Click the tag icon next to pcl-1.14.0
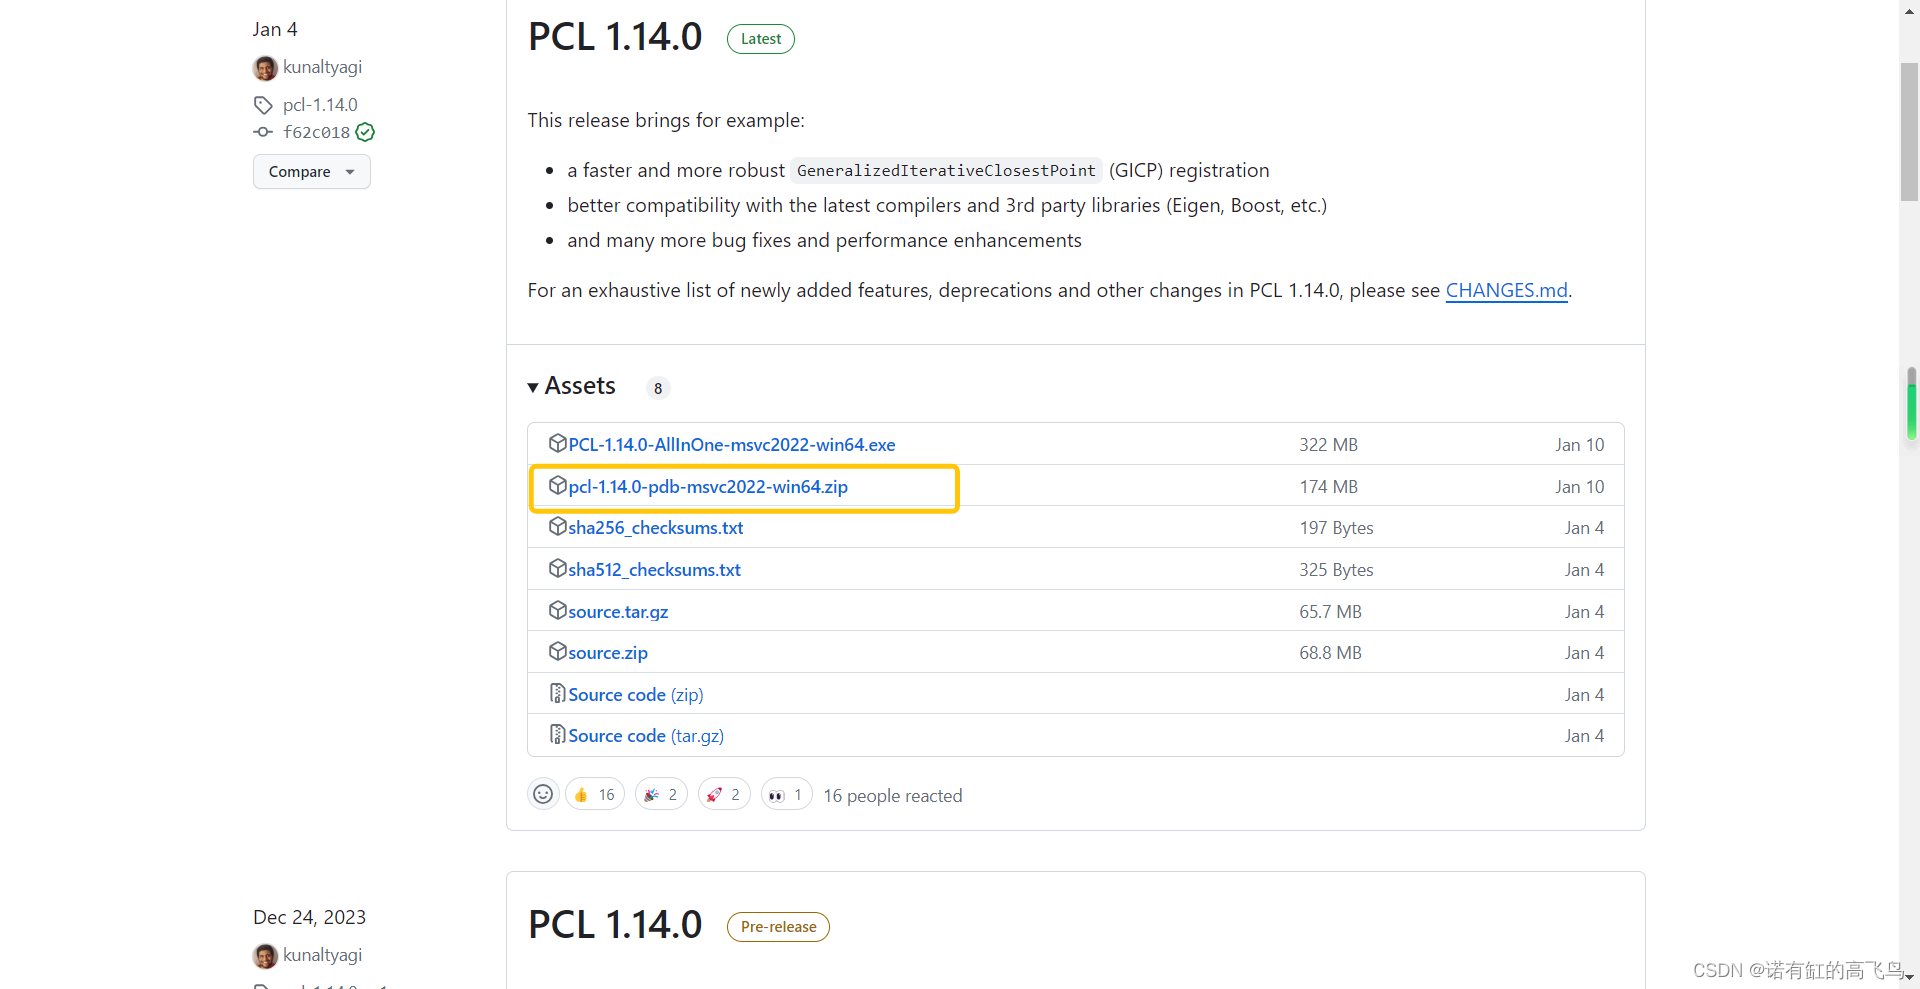 [263, 105]
